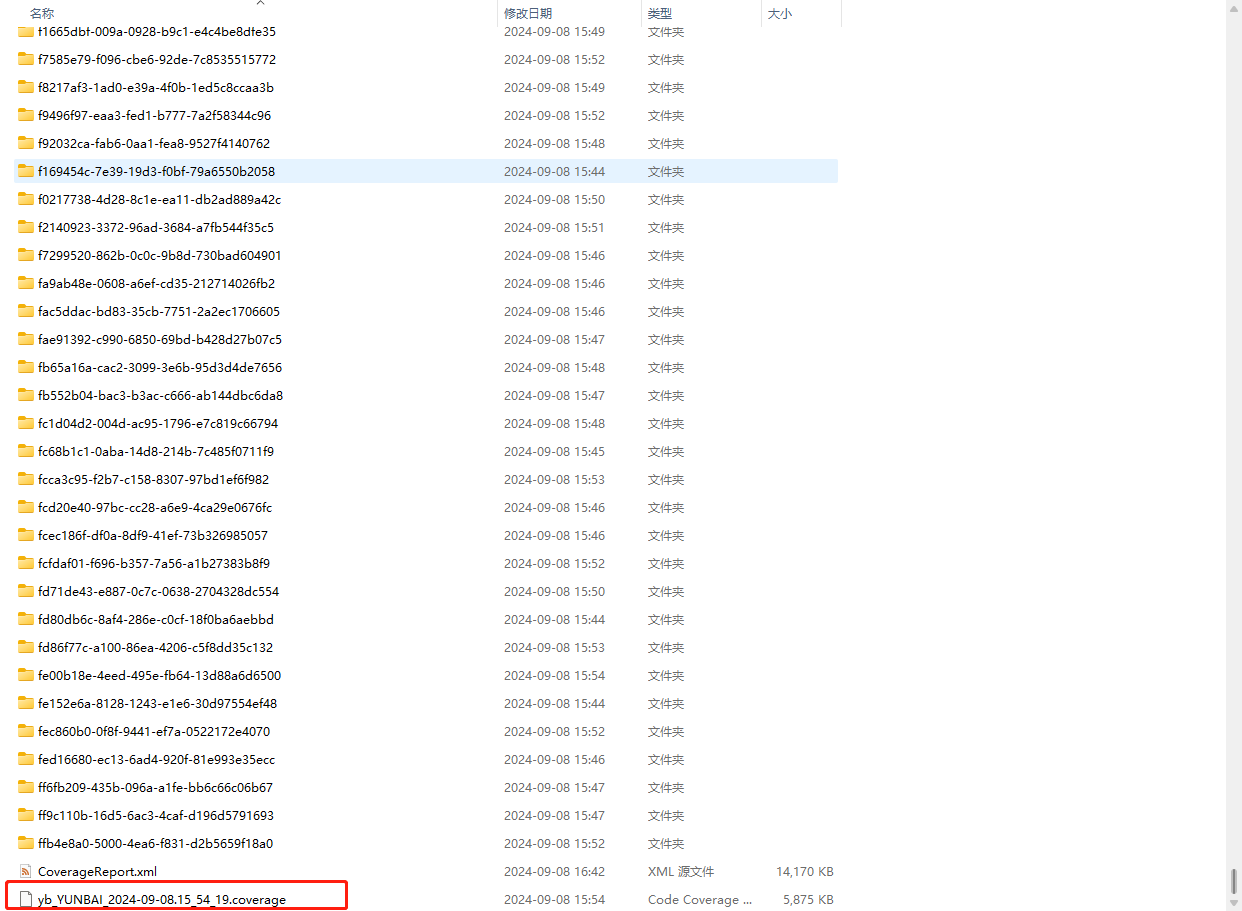Viewport: 1242px width, 911px height.
Task: Click folder icon of fe00b18e-4eed-495e-fb64-13d88a6d6500
Action: point(26,675)
